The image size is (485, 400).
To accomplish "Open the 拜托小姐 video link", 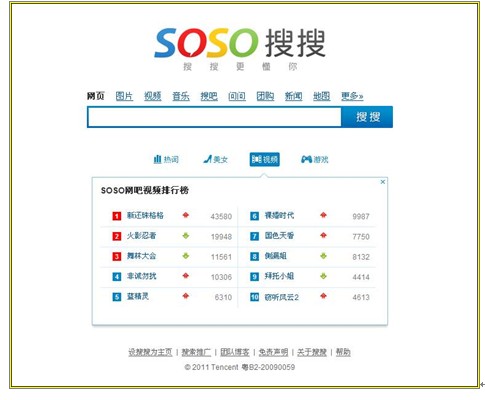I will (x=279, y=276).
